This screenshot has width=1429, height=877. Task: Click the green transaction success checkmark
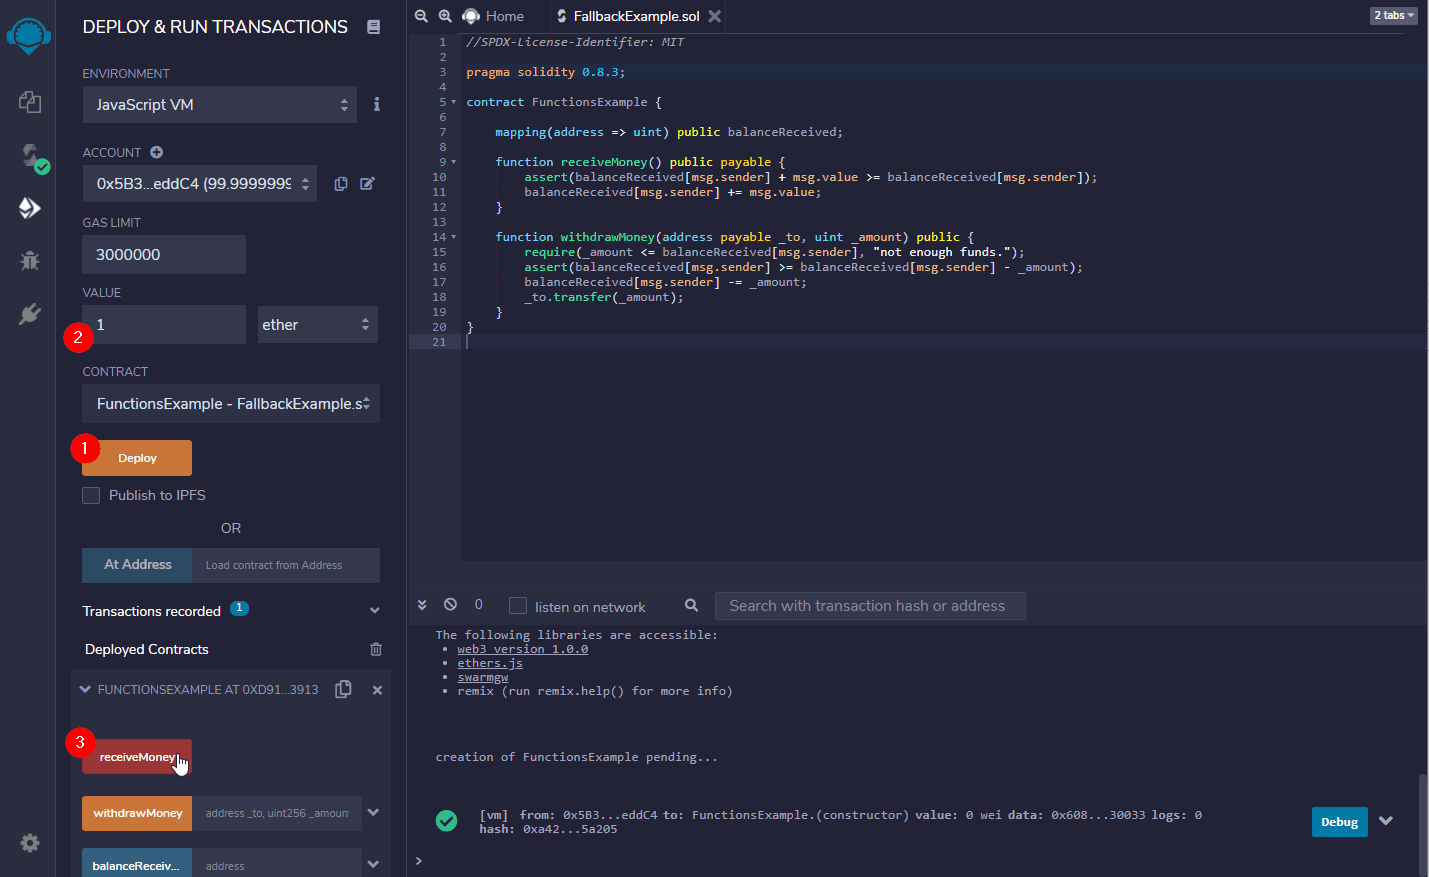pos(446,821)
